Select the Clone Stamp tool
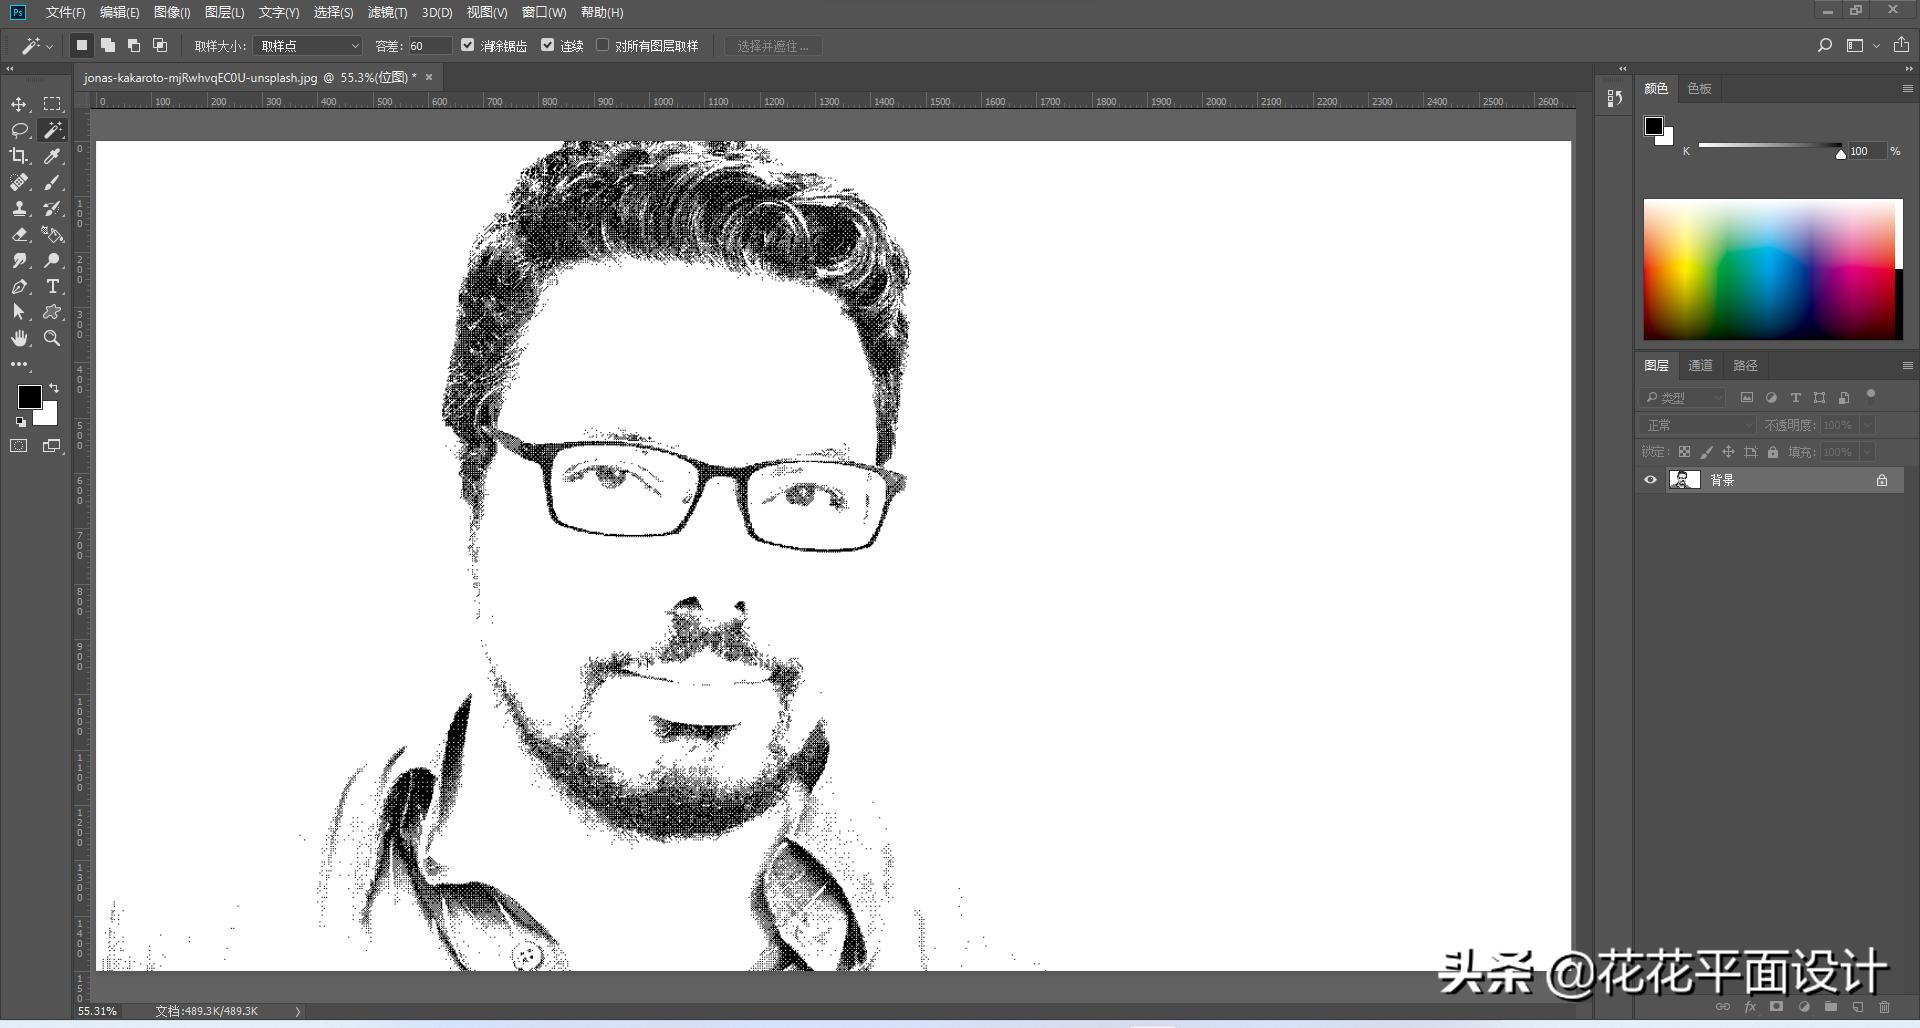Viewport: 1920px width, 1028px height. pyautogui.click(x=19, y=209)
